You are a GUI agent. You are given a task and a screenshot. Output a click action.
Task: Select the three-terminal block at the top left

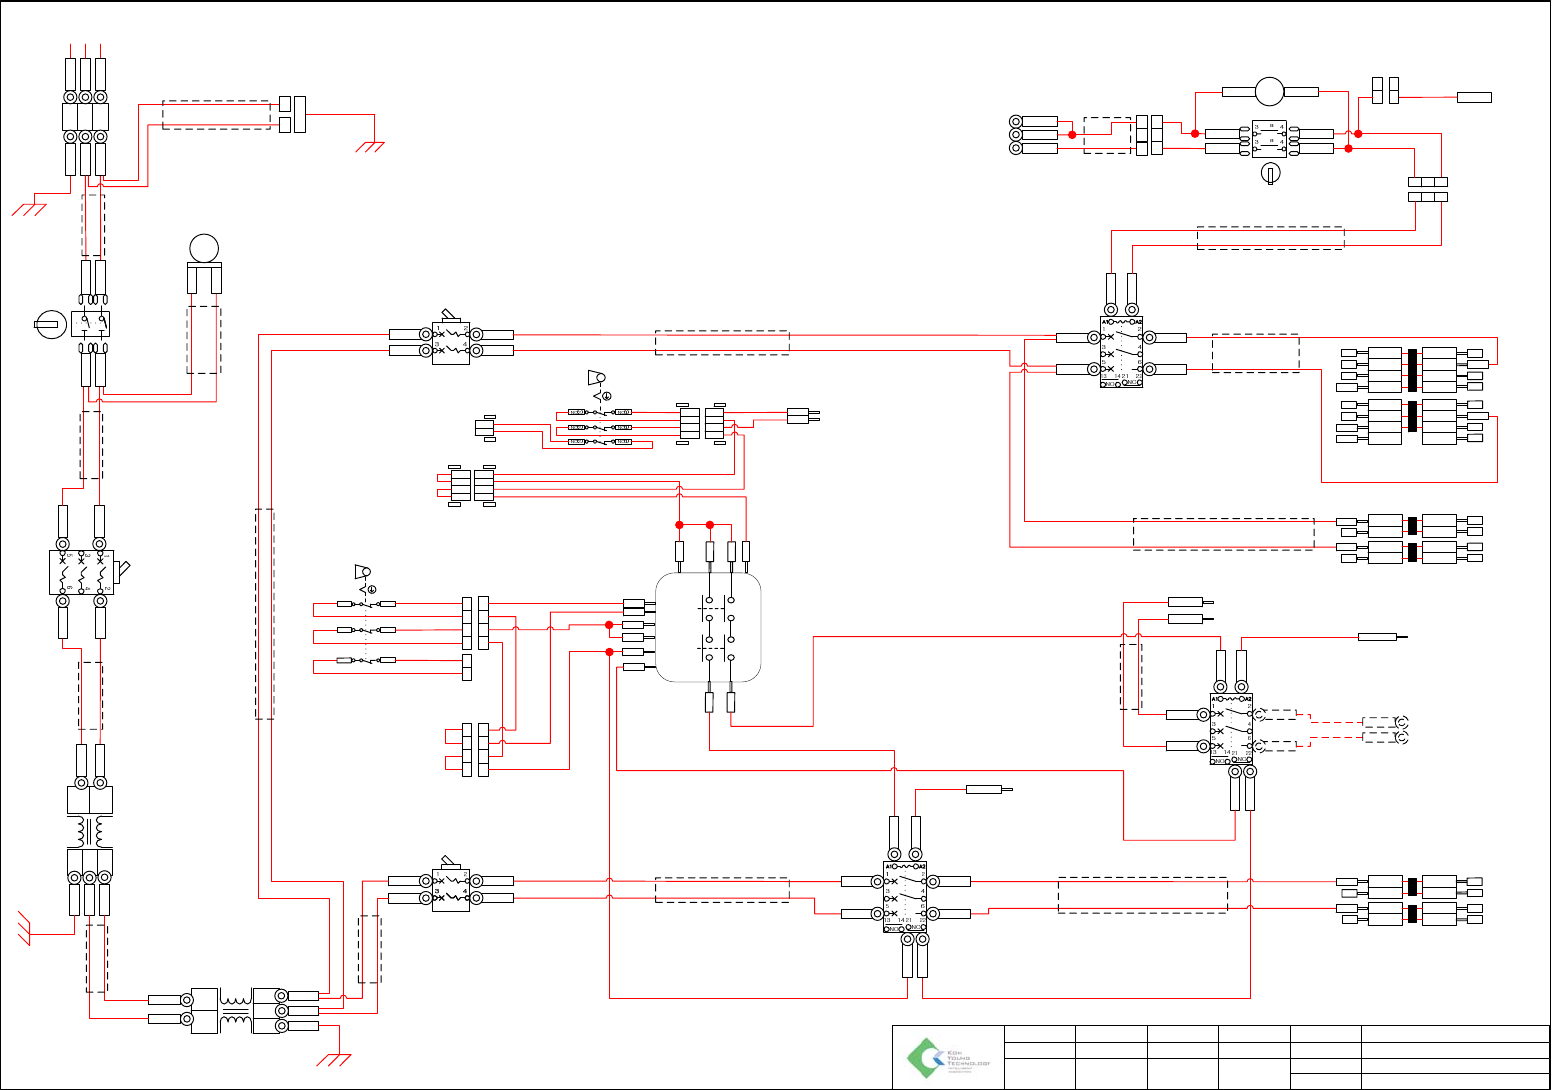pyautogui.click(x=85, y=117)
